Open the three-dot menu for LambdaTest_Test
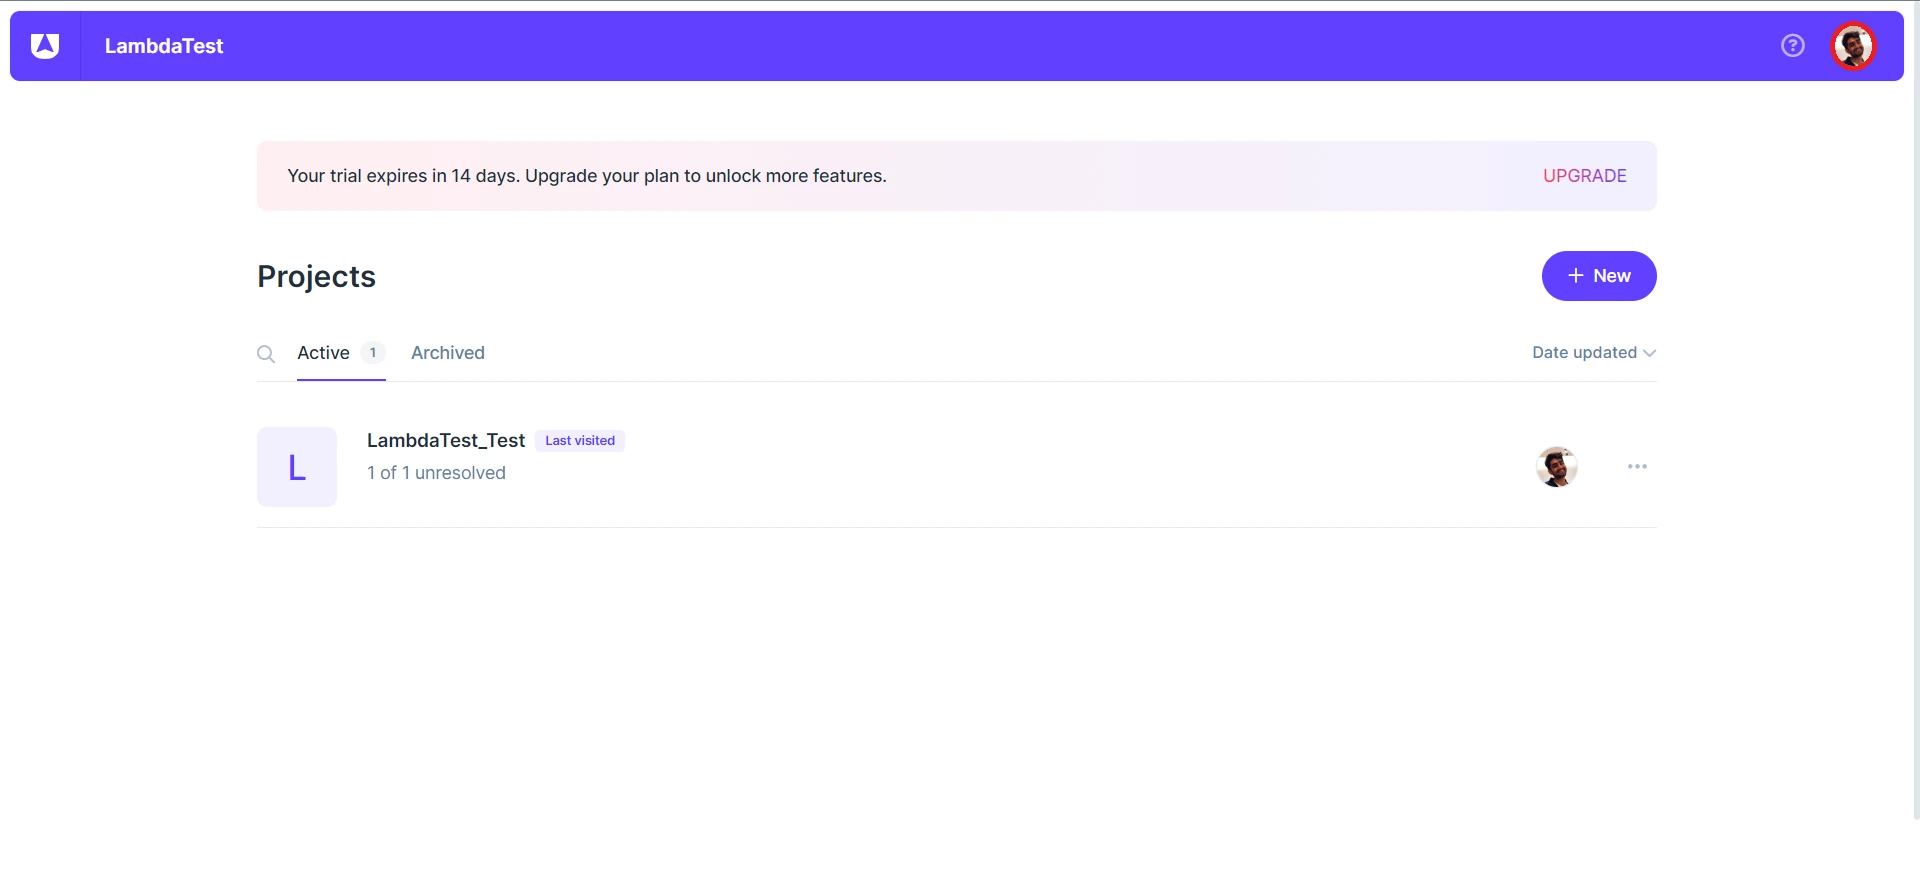Screen dimensions: 1920x888 pyautogui.click(x=1637, y=467)
